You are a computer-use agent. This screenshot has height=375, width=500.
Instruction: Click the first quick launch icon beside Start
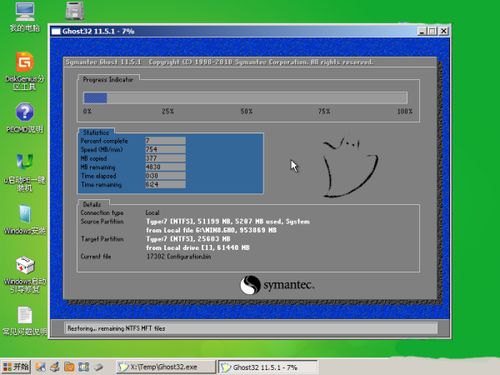41,367
